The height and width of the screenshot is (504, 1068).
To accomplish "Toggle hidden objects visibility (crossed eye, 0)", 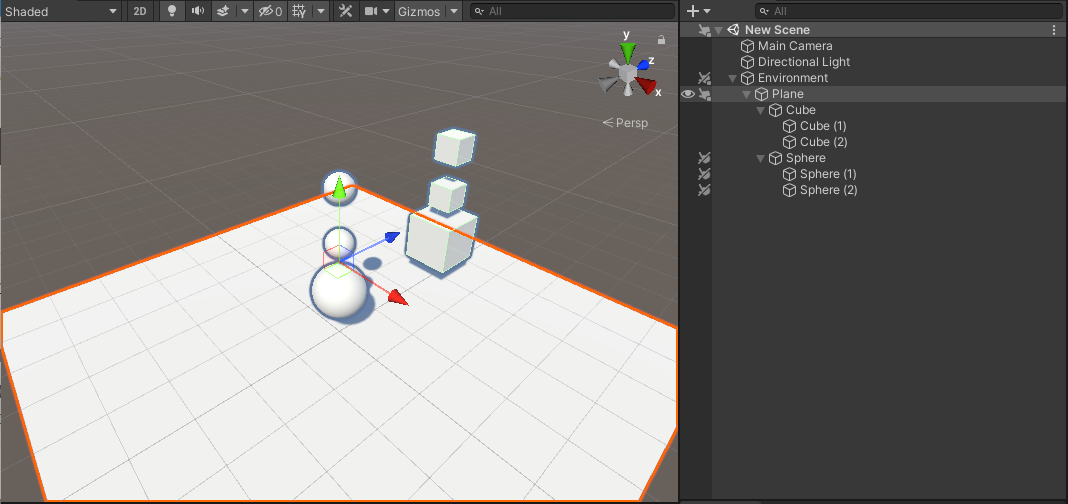I will click(270, 11).
